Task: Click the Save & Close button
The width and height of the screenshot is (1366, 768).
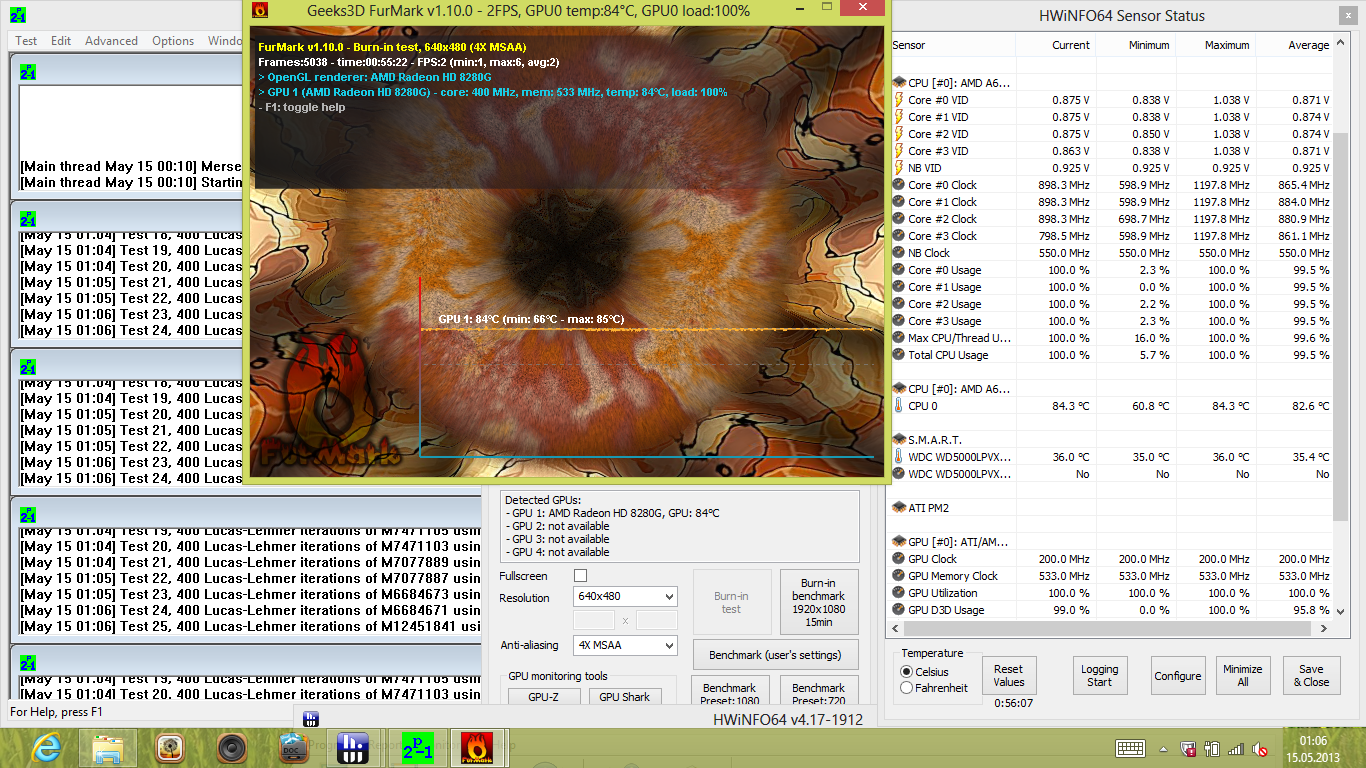Action: pyautogui.click(x=1311, y=675)
